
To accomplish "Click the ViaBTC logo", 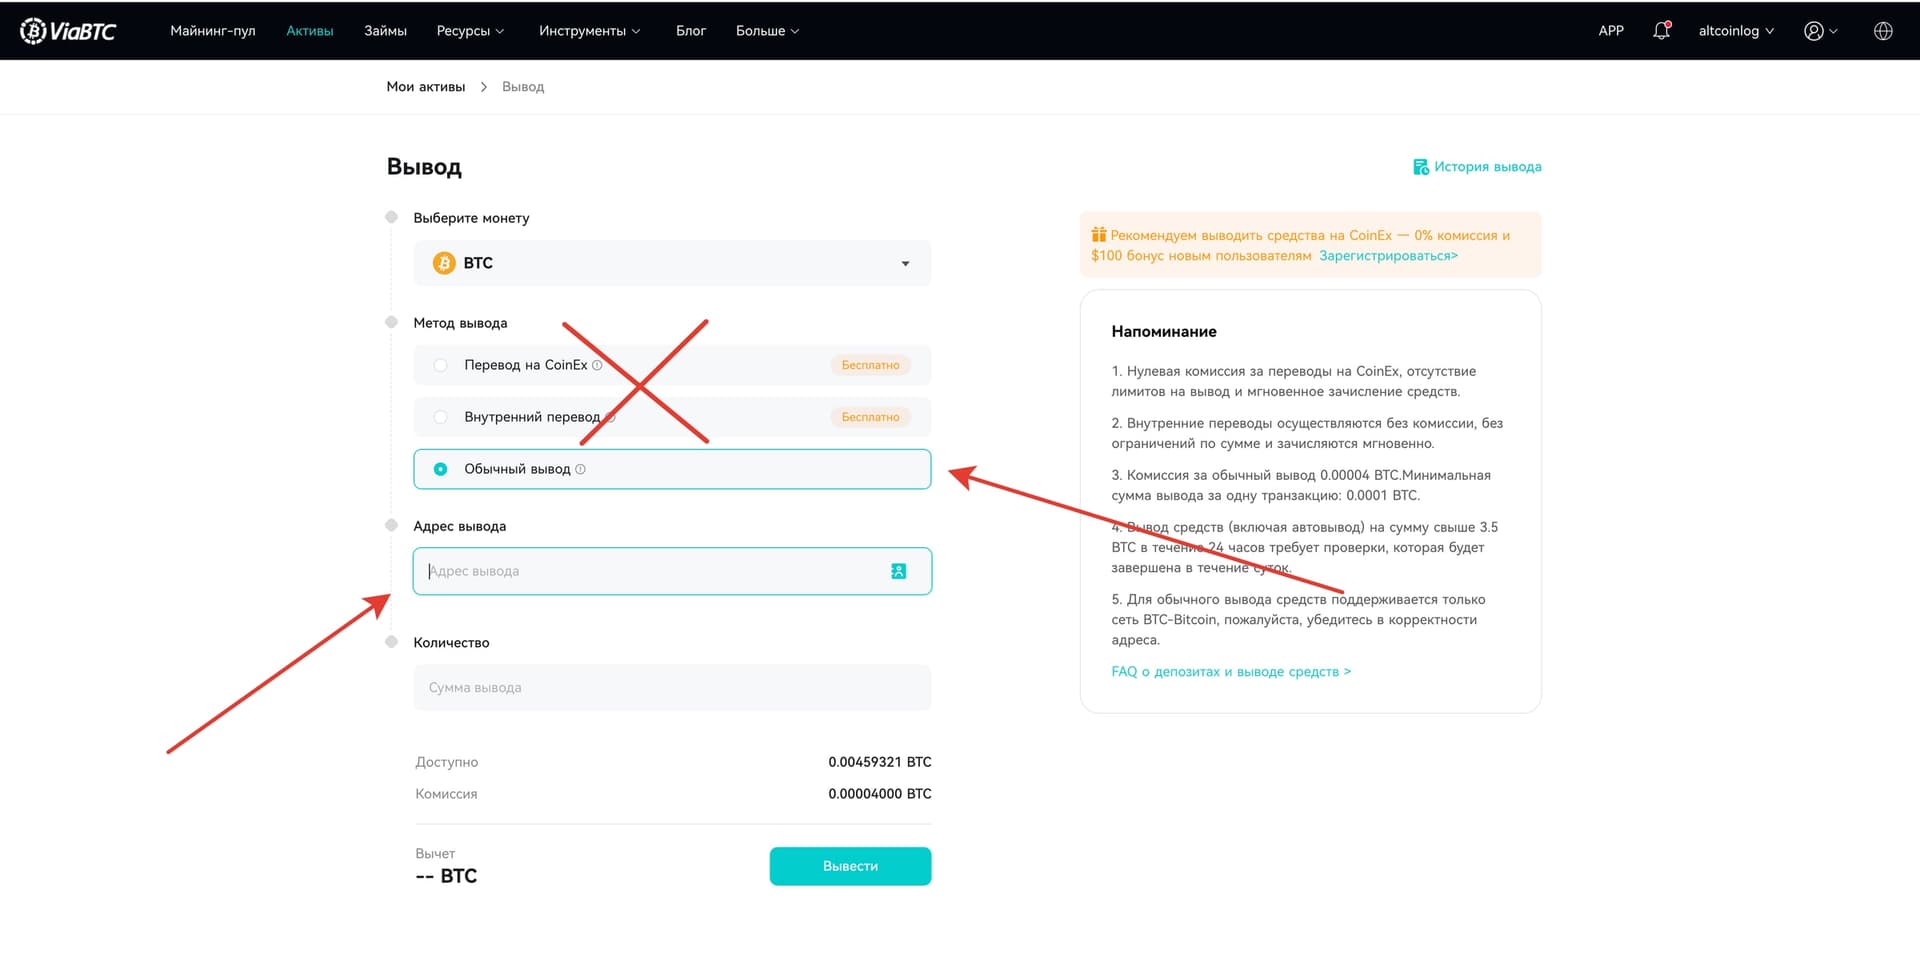I will pos(68,31).
